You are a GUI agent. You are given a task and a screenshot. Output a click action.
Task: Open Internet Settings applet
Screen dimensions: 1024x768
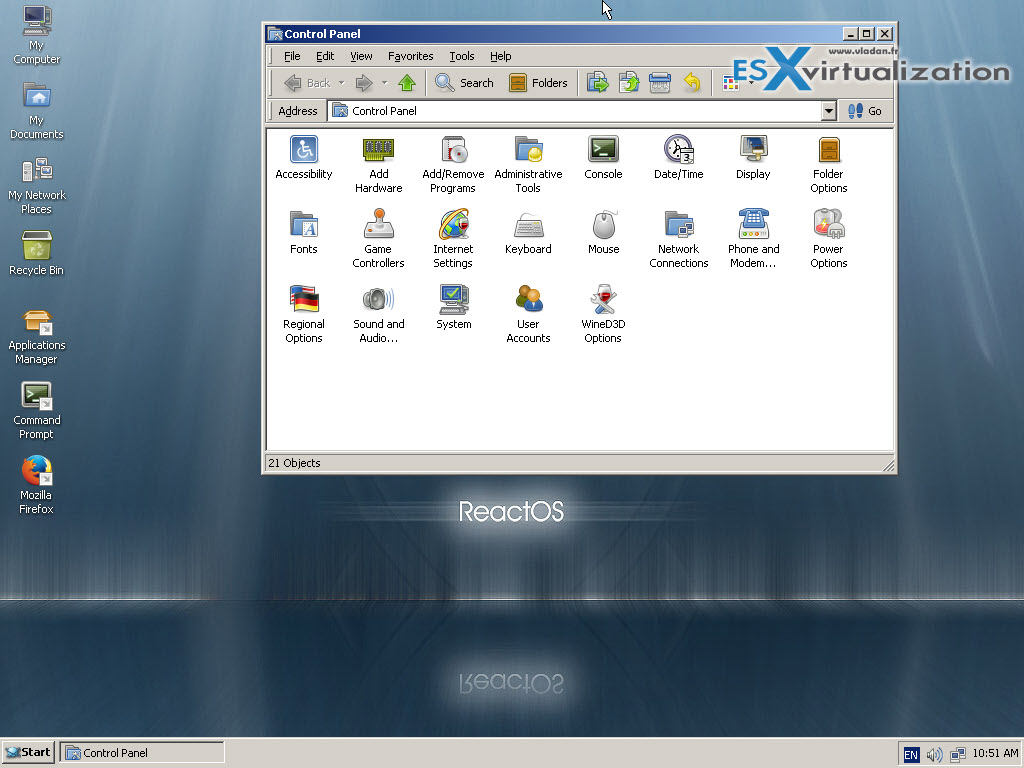tap(453, 239)
